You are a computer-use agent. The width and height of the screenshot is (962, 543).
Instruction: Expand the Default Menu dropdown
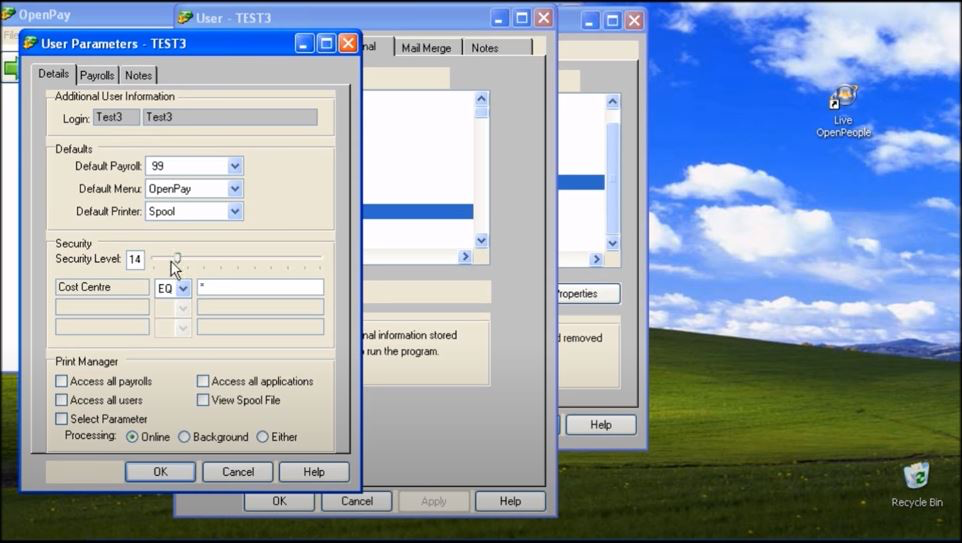[234, 189]
